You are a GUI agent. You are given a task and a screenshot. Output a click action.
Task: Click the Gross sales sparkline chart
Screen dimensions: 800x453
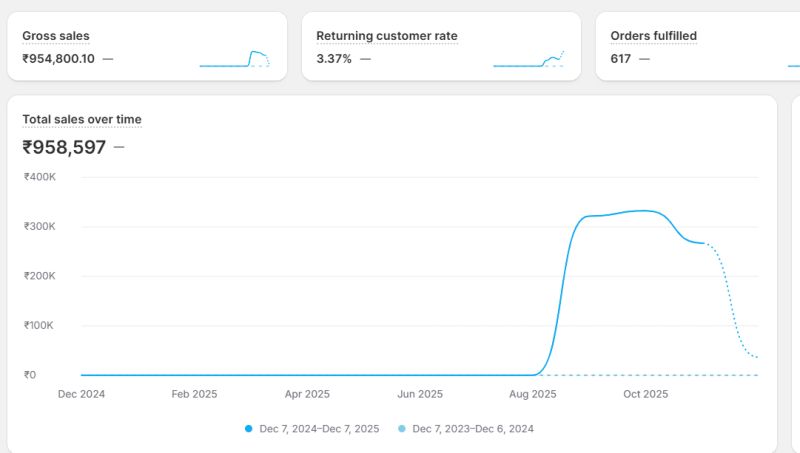click(235, 59)
